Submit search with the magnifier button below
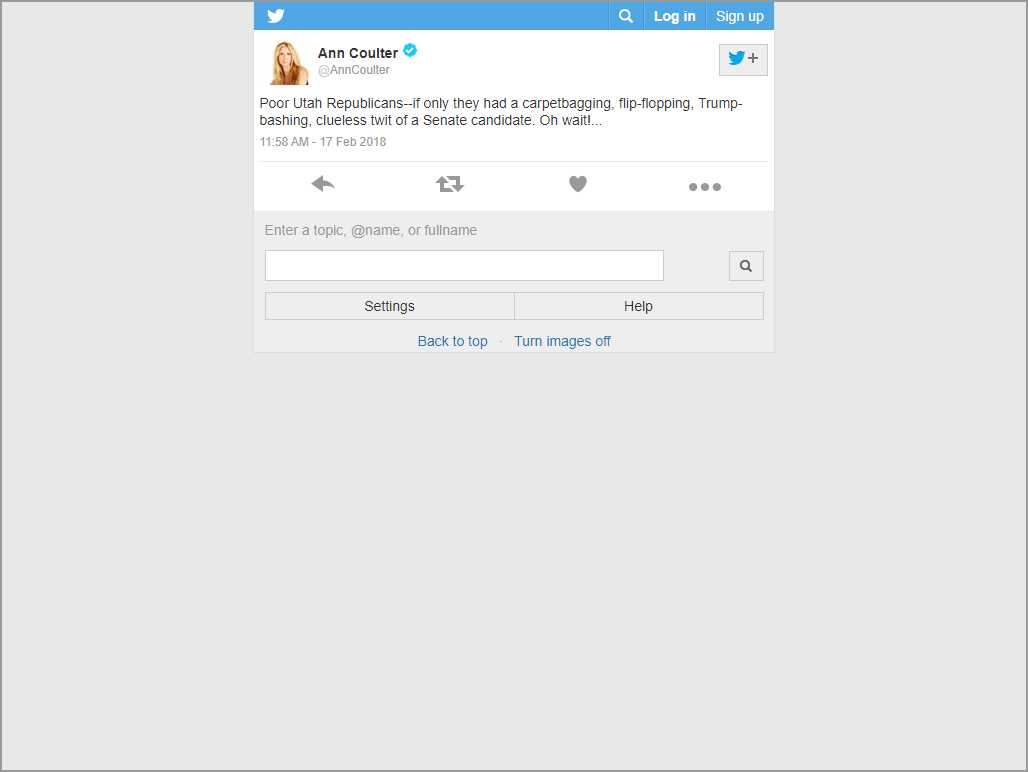Viewport: 1028px width, 772px height. point(745,266)
